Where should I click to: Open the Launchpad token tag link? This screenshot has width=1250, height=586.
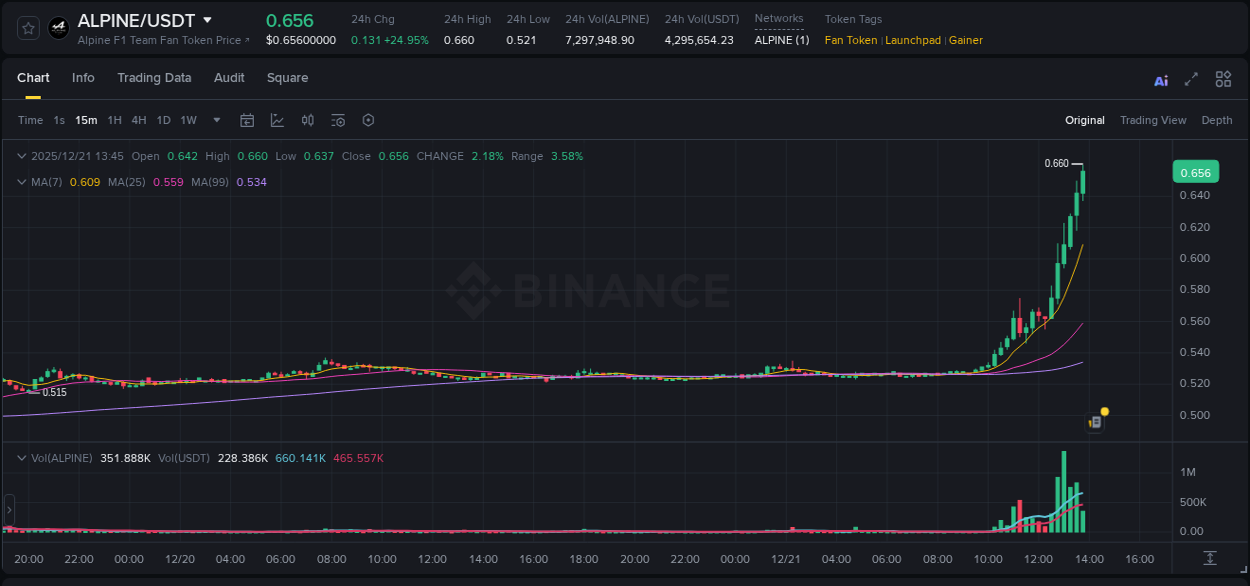[x=913, y=40]
